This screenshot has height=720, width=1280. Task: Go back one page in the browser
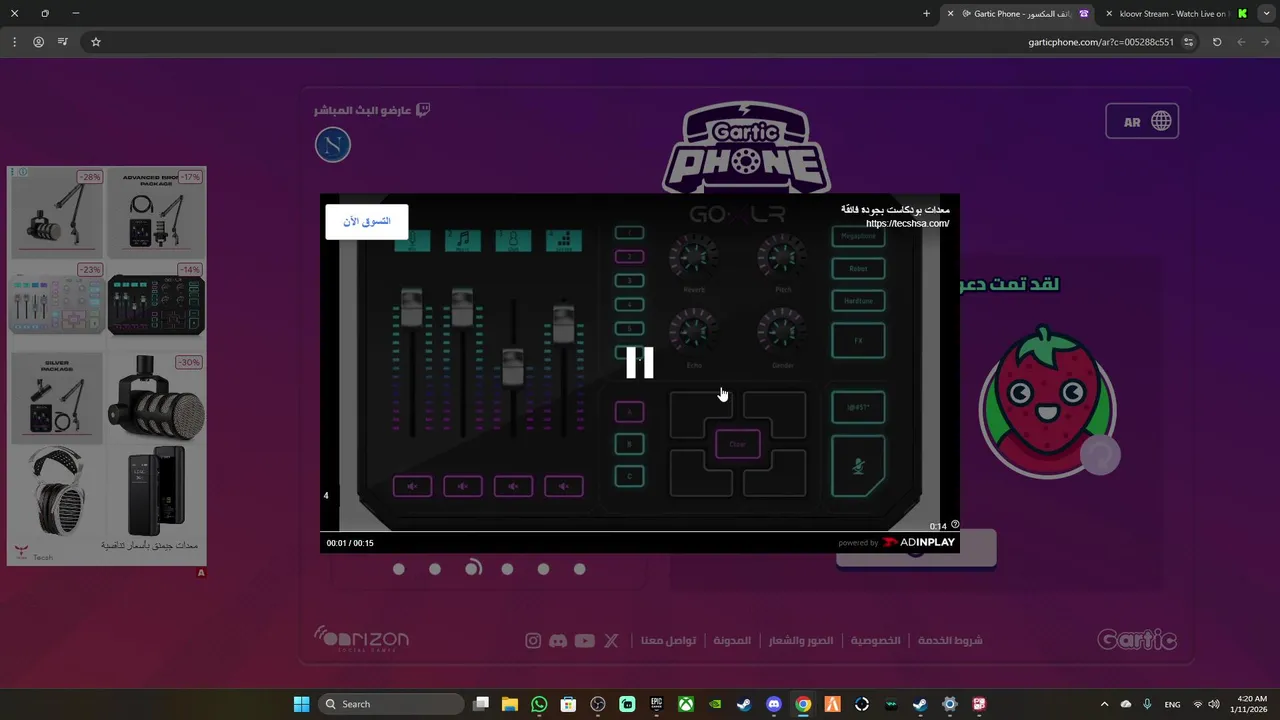(1265, 42)
